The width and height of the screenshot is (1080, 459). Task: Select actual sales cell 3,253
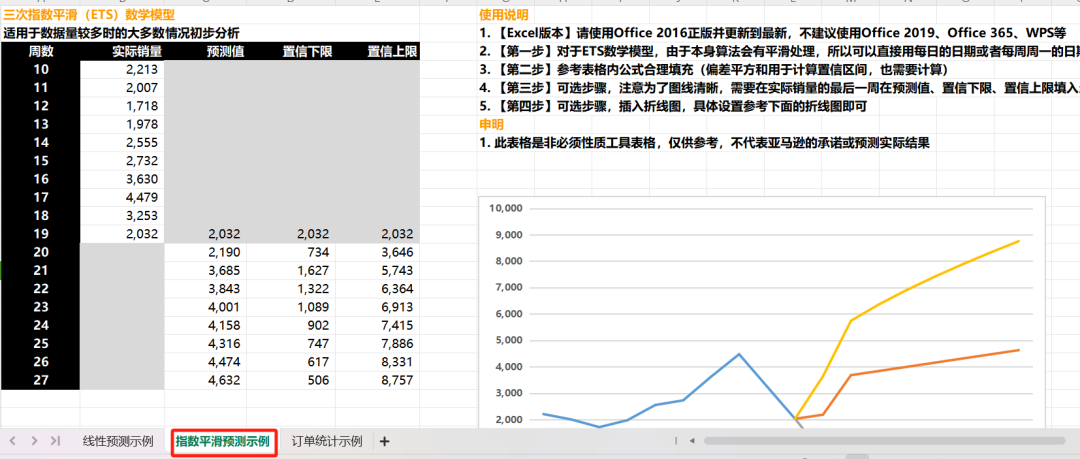[x=122, y=216]
